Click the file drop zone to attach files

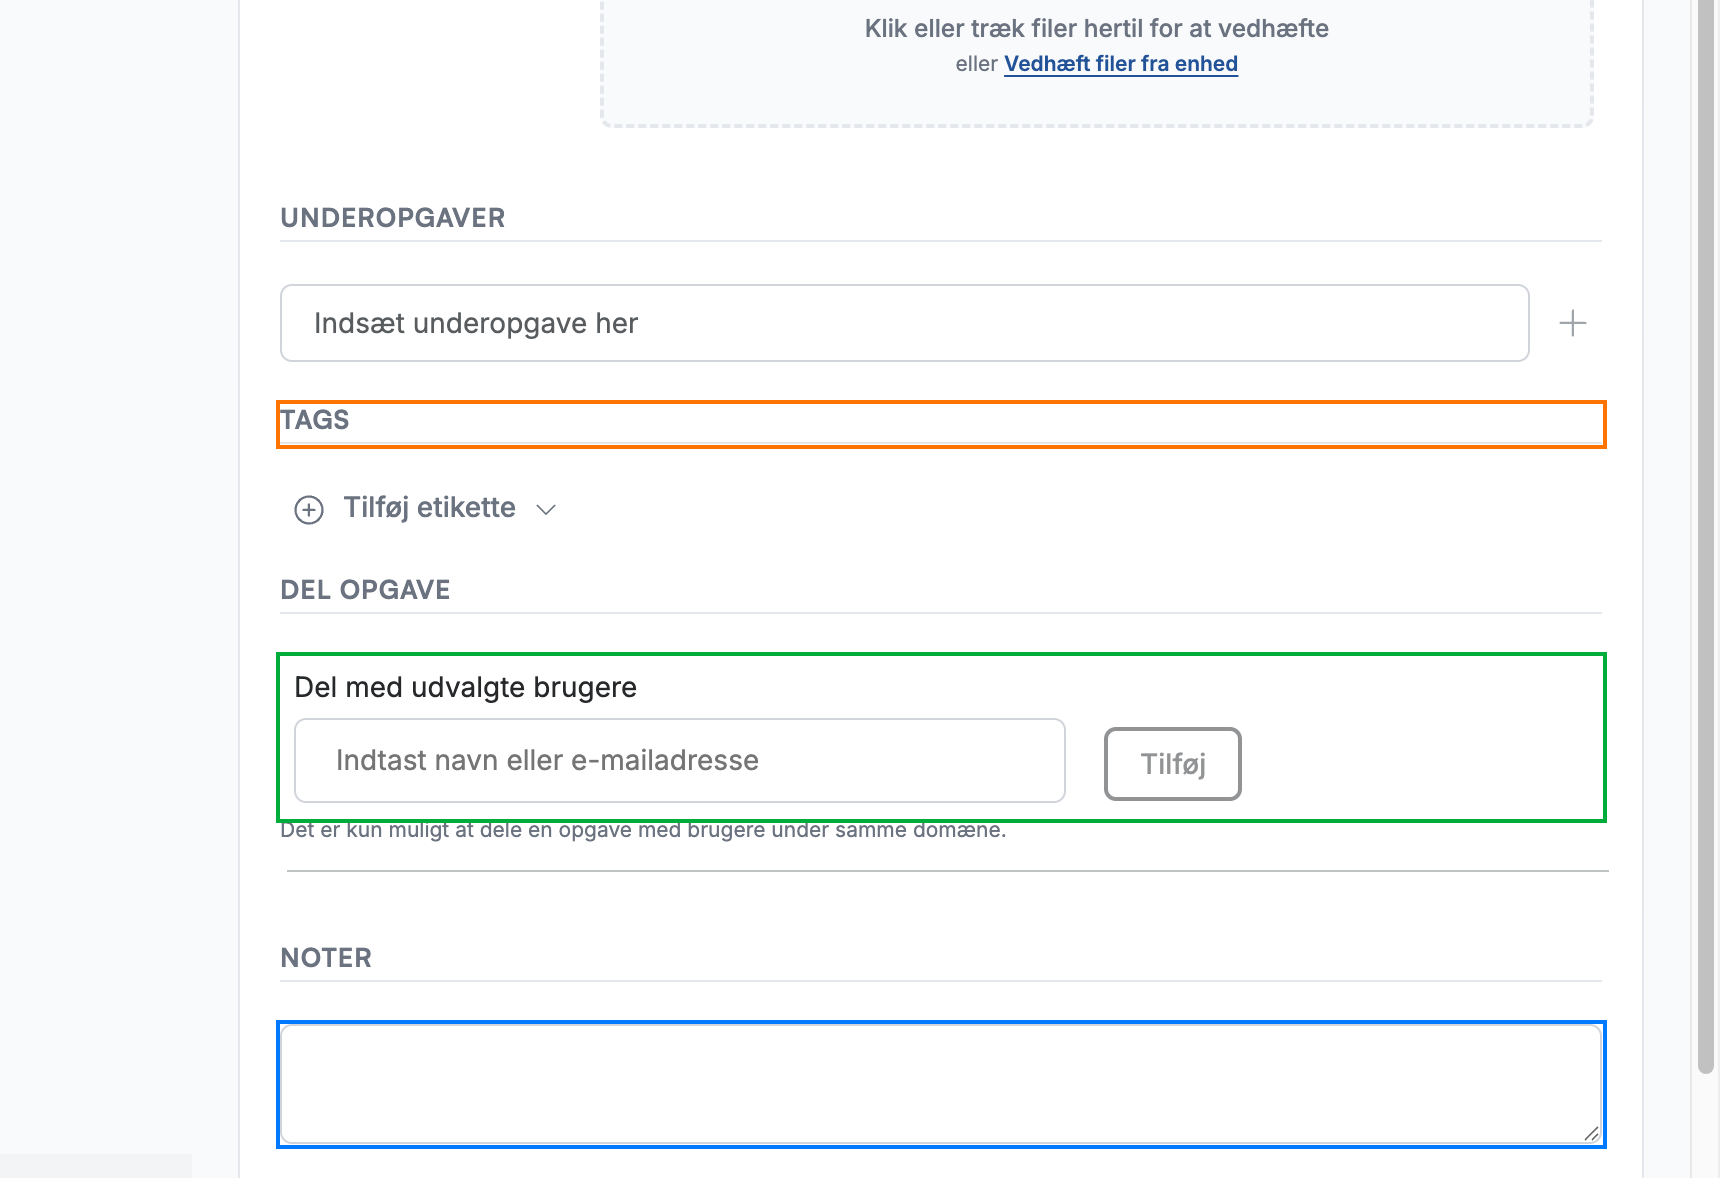click(1096, 60)
